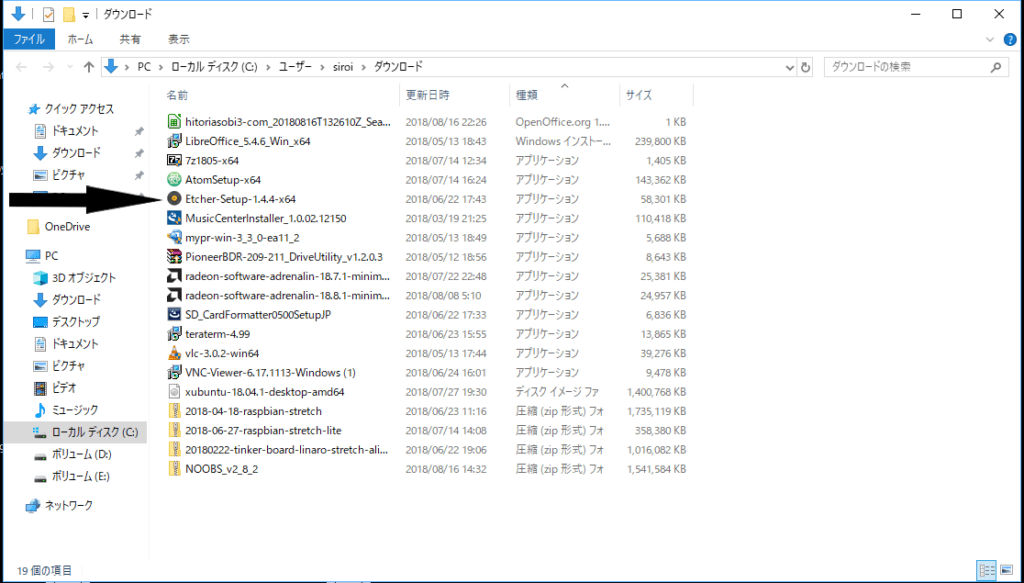Click the ダウンロードの検索 search box
The image size is (1024, 583).
tap(905, 67)
